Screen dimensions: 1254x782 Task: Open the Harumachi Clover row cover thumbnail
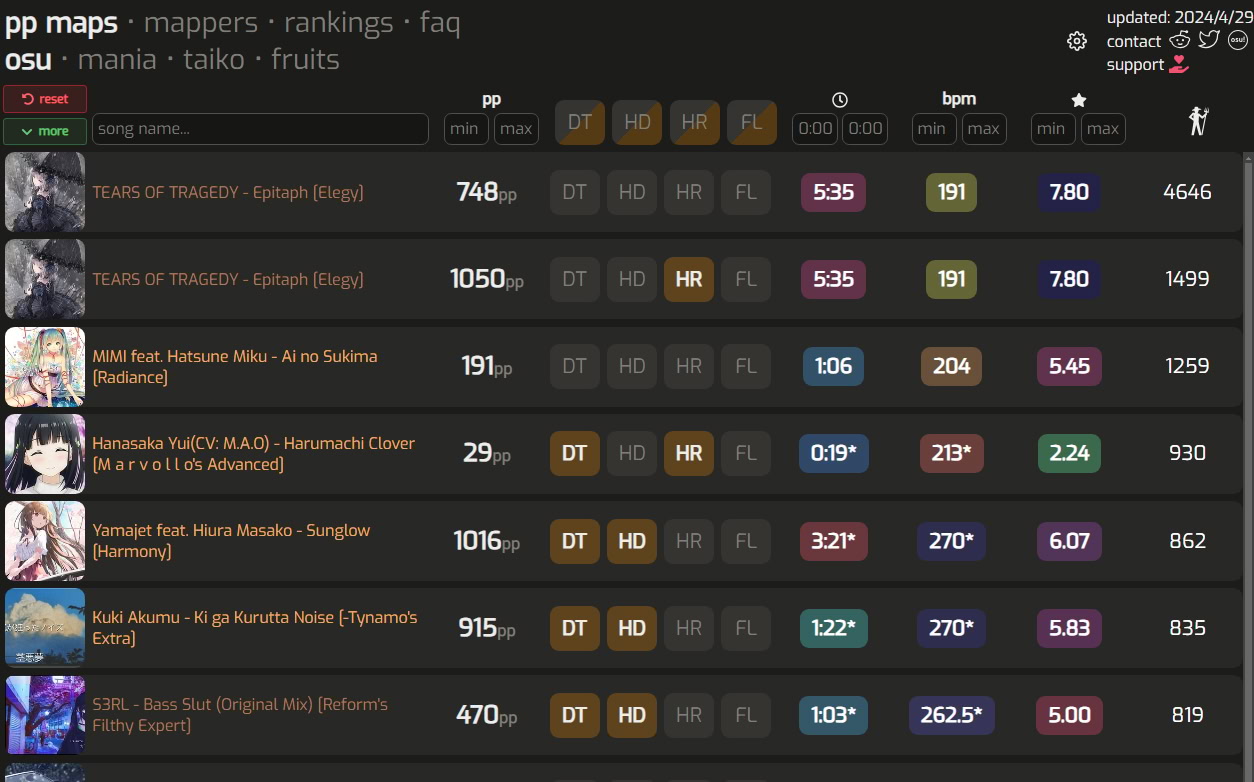click(45, 454)
